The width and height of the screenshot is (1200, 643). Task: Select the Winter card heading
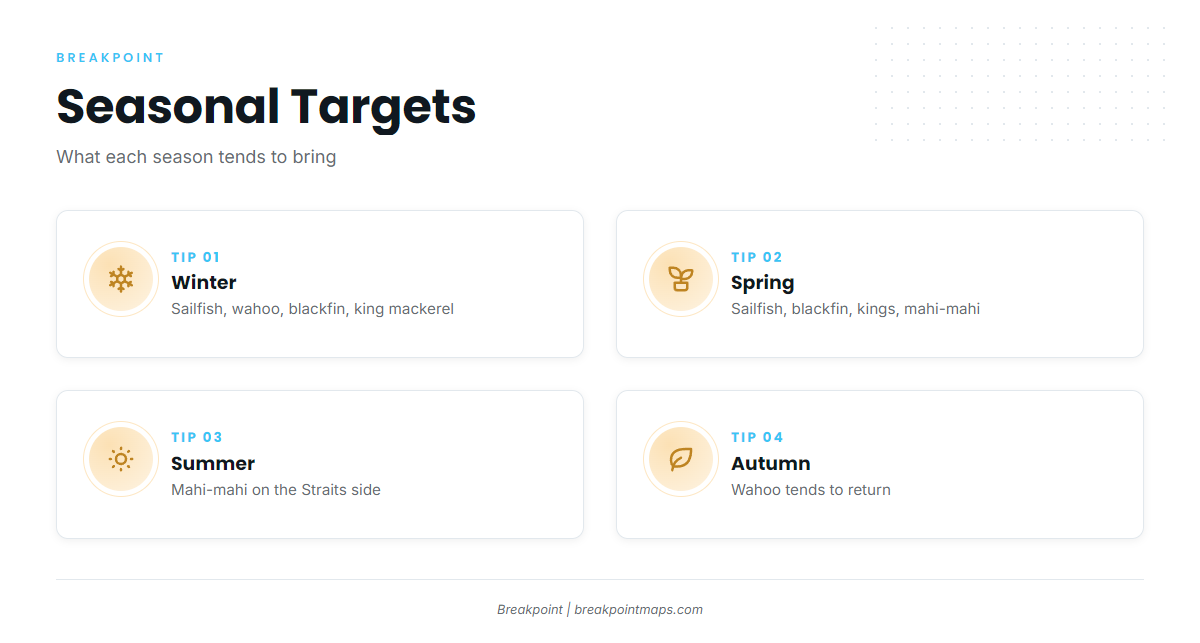[x=204, y=282]
